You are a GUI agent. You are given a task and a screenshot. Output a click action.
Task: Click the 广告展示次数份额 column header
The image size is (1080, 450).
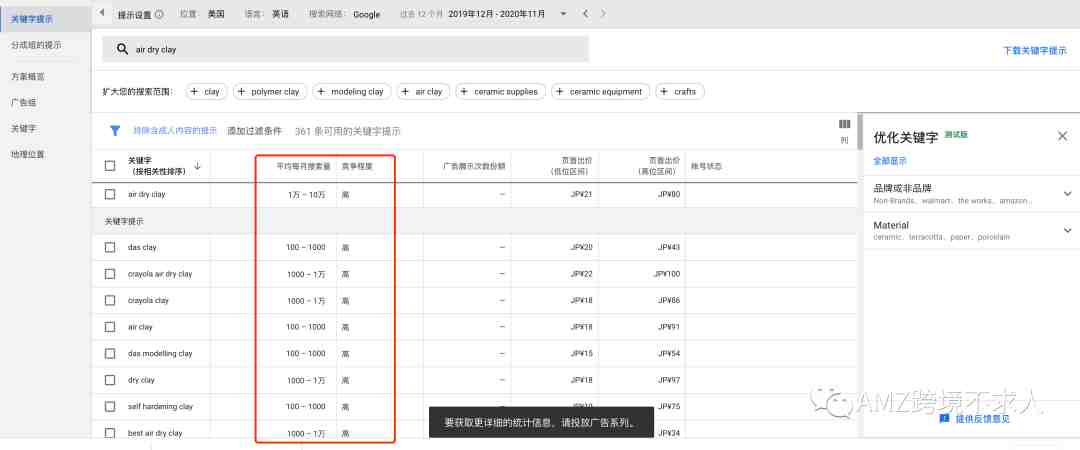pyautogui.click(x=474, y=166)
